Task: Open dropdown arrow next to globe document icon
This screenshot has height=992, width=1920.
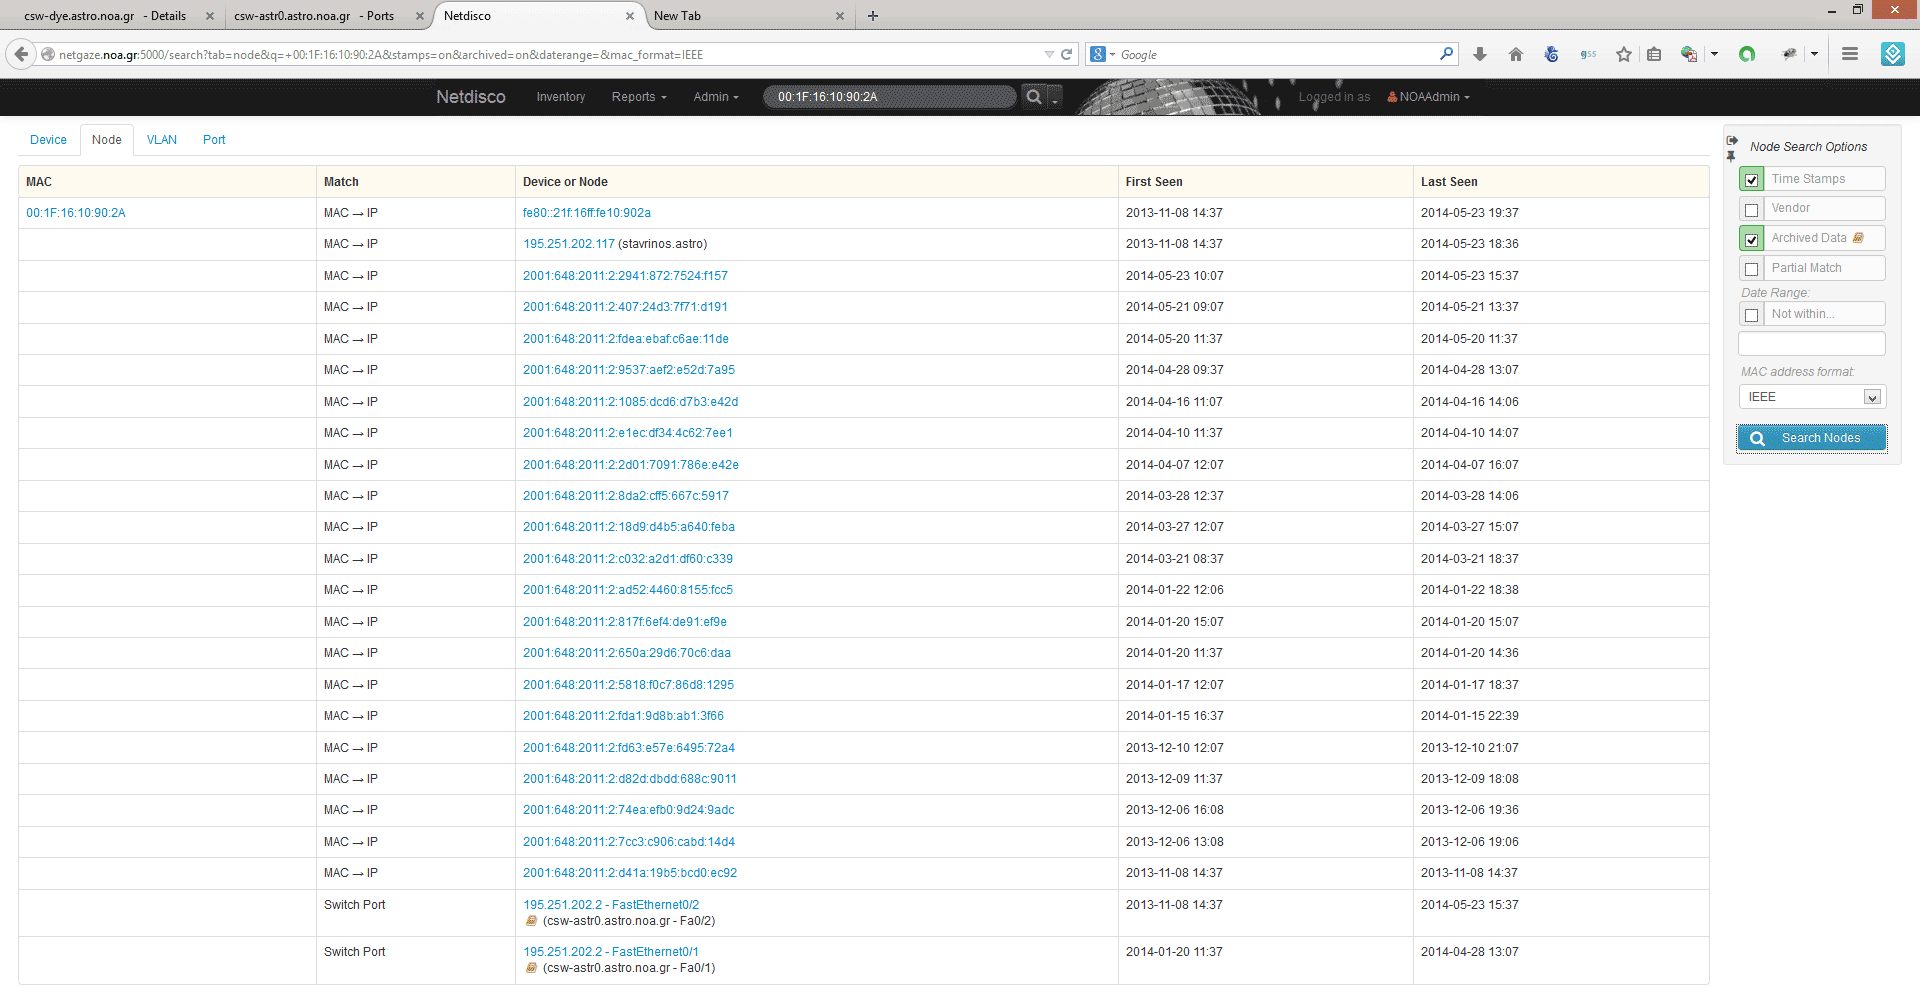Action: [1714, 54]
